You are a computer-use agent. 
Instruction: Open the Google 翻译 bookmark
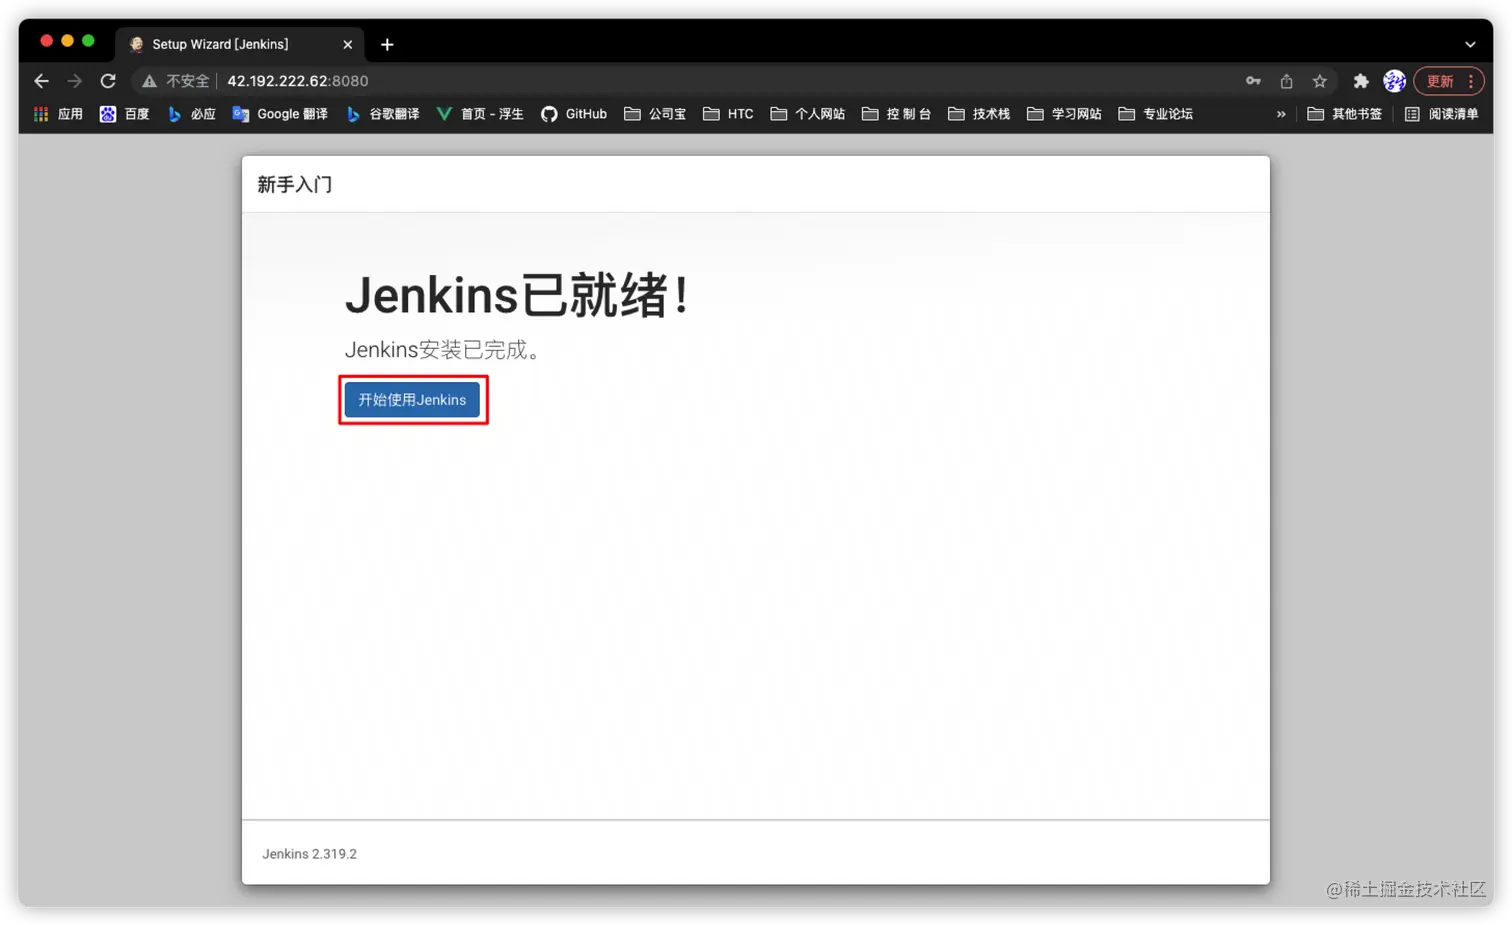(x=280, y=113)
